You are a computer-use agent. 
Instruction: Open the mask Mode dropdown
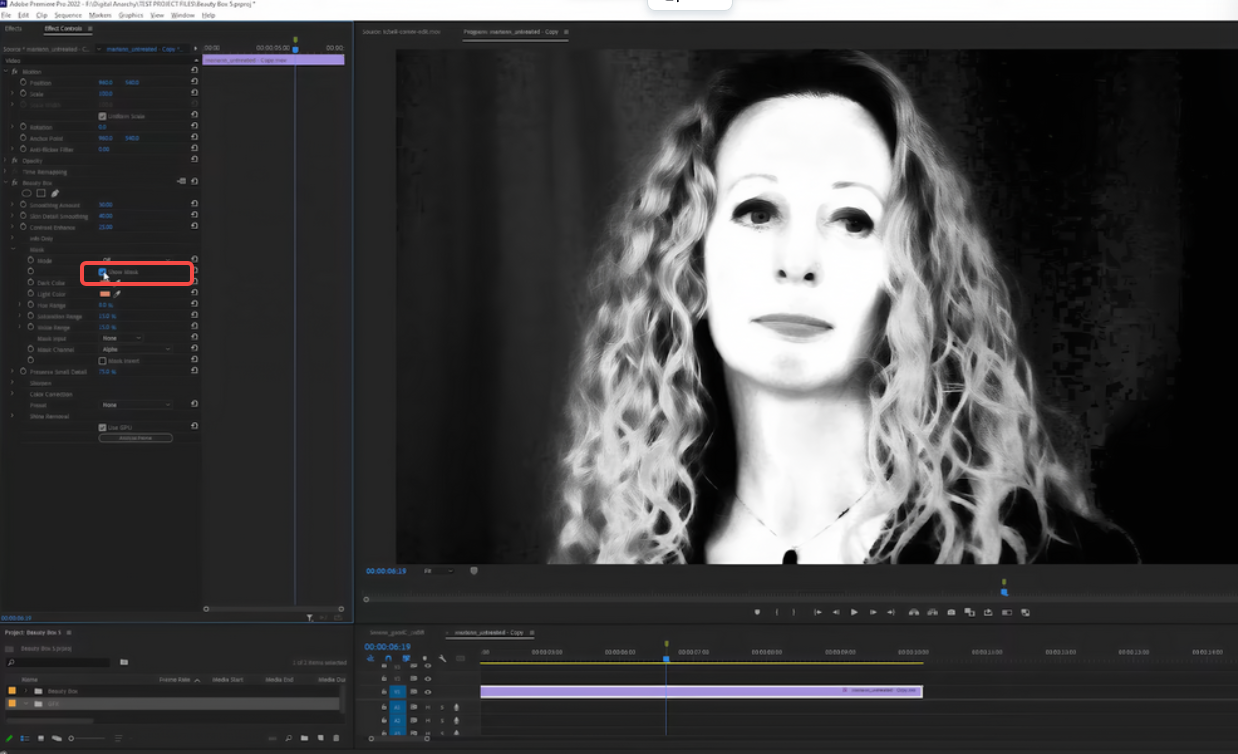point(136,260)
